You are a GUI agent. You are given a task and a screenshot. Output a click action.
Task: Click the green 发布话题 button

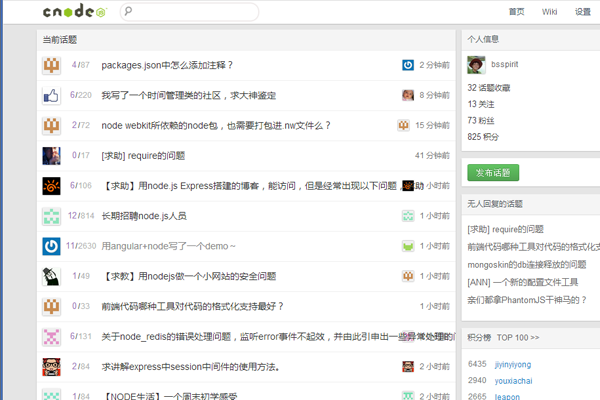pyautogui.click(x=493, y=173)
